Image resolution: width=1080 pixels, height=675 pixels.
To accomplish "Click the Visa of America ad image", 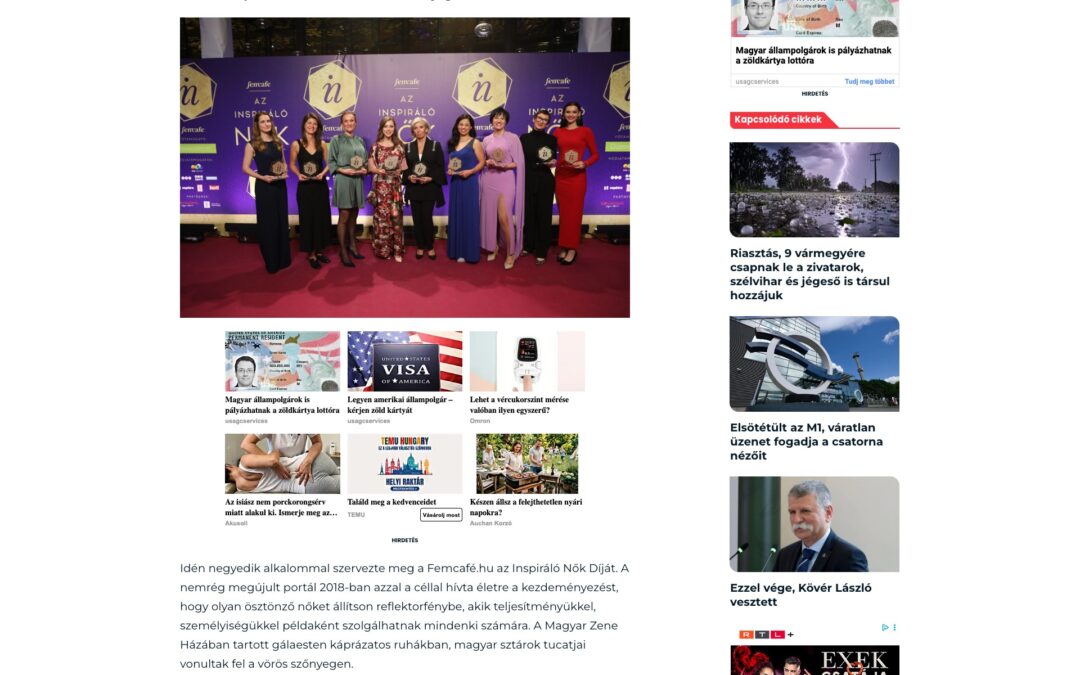I will [405, 362].
